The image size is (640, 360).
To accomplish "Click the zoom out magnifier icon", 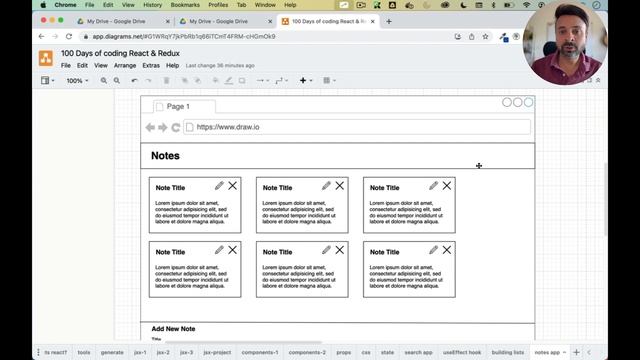I will [117, 81].
